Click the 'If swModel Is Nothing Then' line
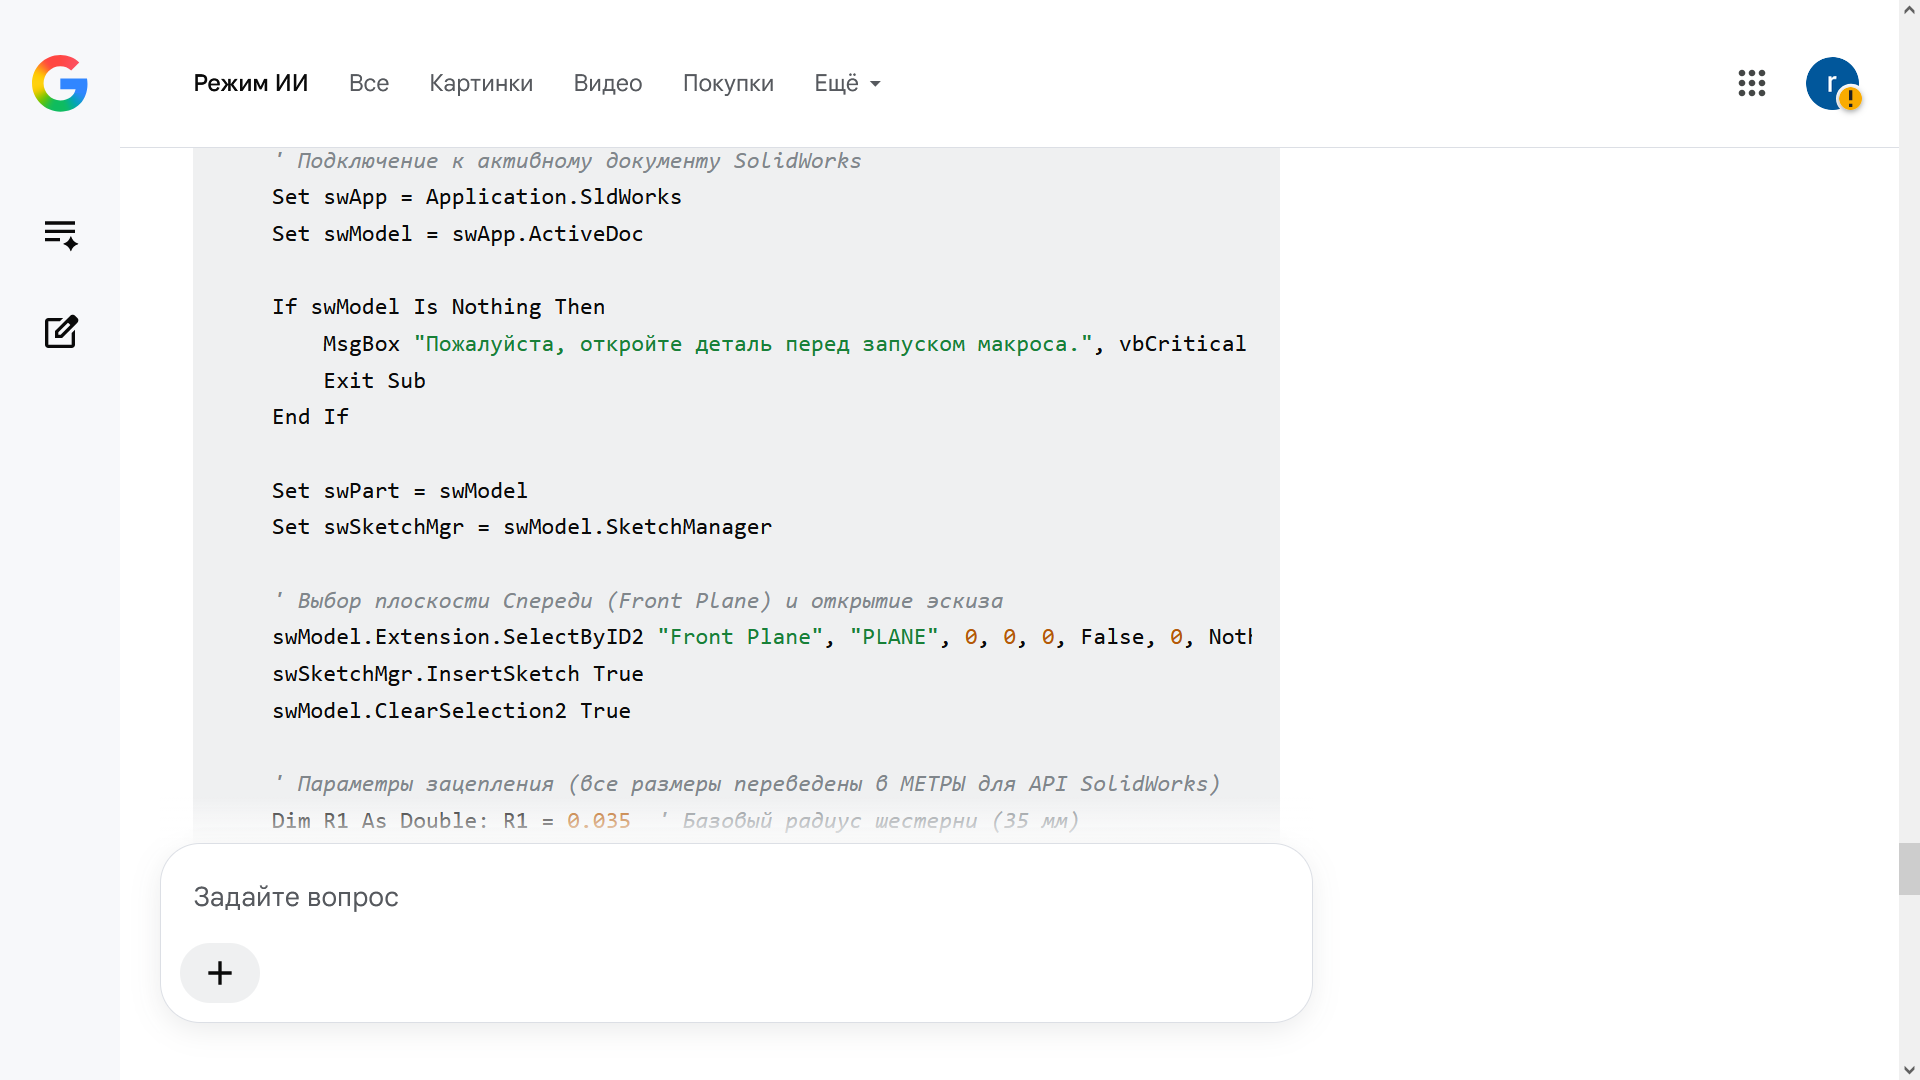Viewport: 1920px width, 1080px height. [x=439, y=307]
